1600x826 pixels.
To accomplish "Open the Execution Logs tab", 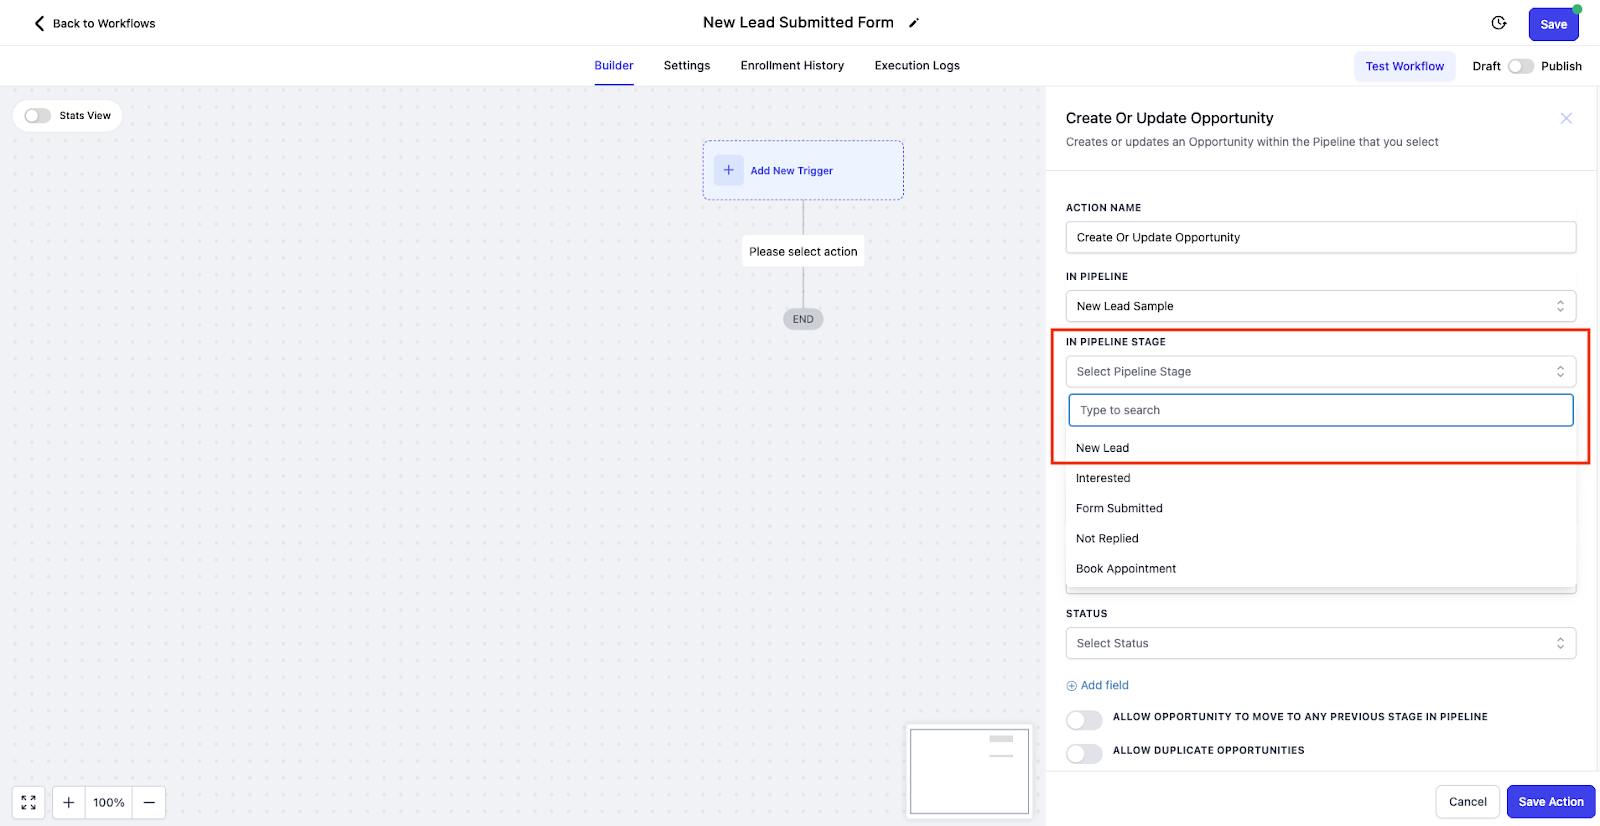I will click(x=917, y=65).
